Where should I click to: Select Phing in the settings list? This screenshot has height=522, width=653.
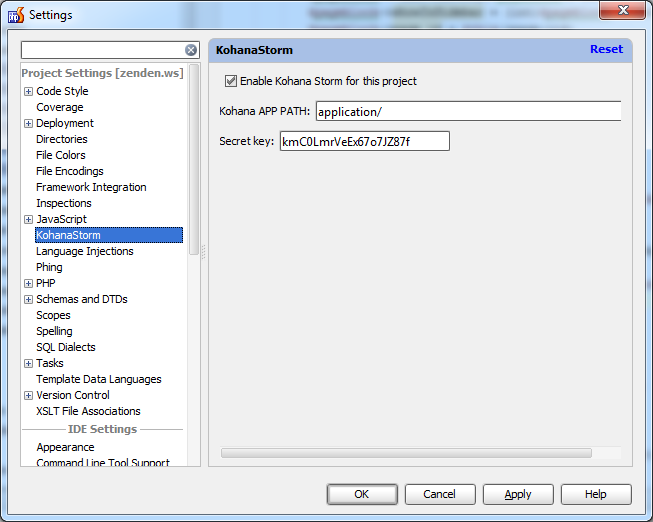point(49,267)
